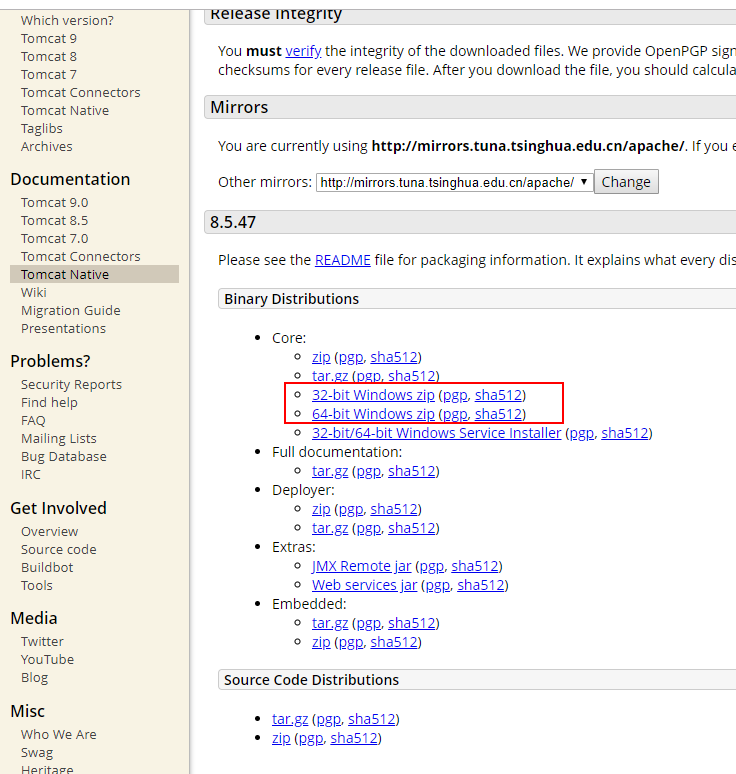Open Tomcat 9.0 documentation
Image resolution: width=736 pixels, height=774 pixels.
pos(54,202)
